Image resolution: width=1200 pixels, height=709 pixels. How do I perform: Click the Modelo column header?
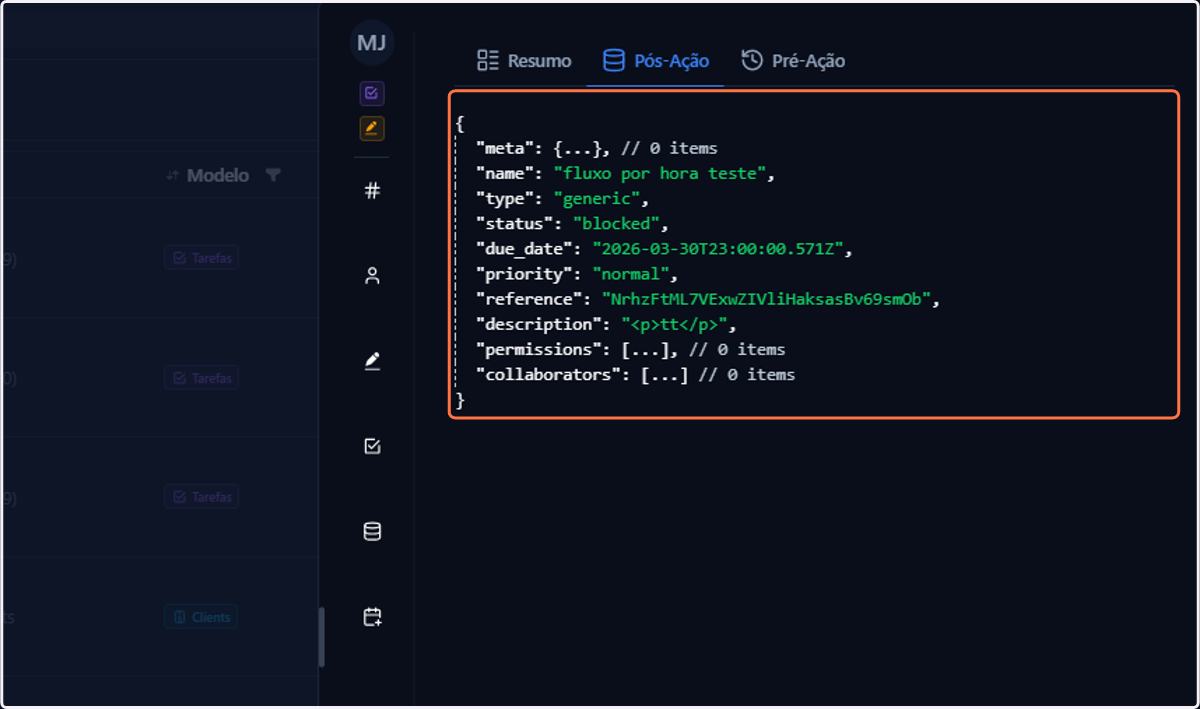pyautogui.click(x=217, y=175)
